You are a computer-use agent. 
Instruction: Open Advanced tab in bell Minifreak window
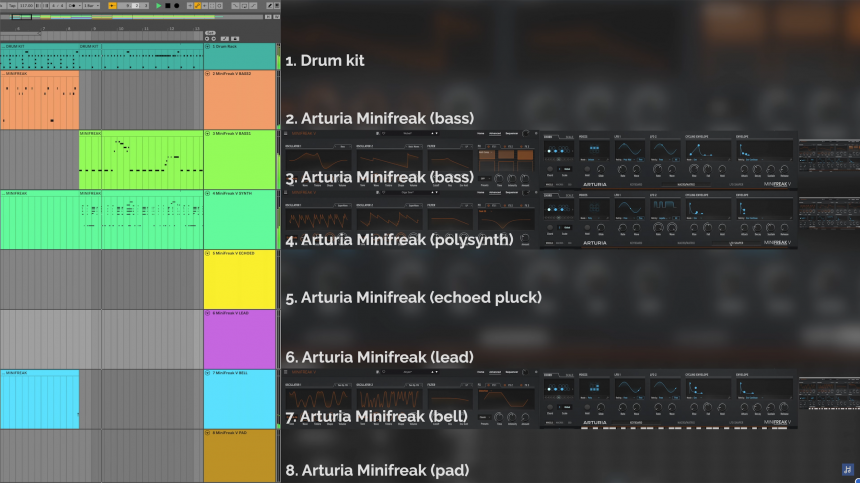[495, 372]
